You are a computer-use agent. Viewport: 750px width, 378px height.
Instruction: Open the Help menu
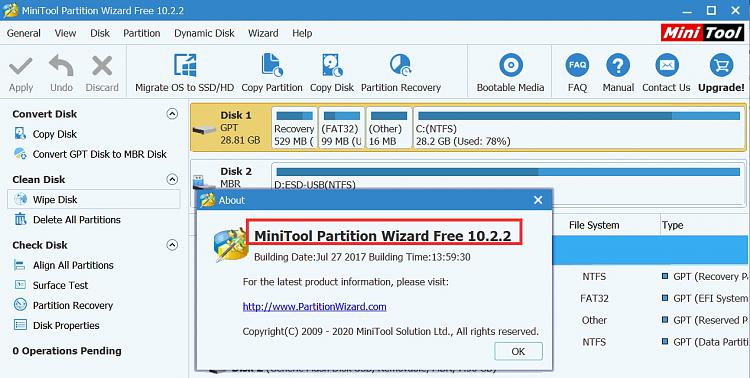(x=302, y=33)
